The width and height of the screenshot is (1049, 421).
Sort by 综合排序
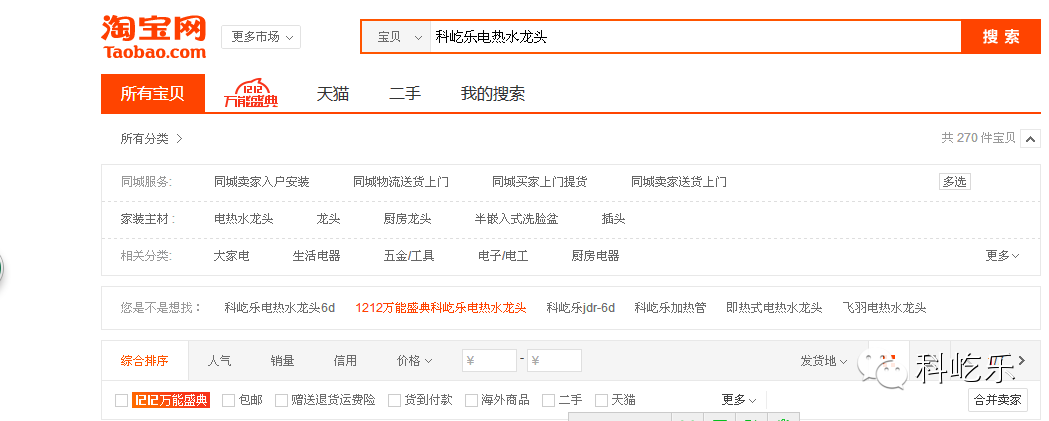(145, 361)
